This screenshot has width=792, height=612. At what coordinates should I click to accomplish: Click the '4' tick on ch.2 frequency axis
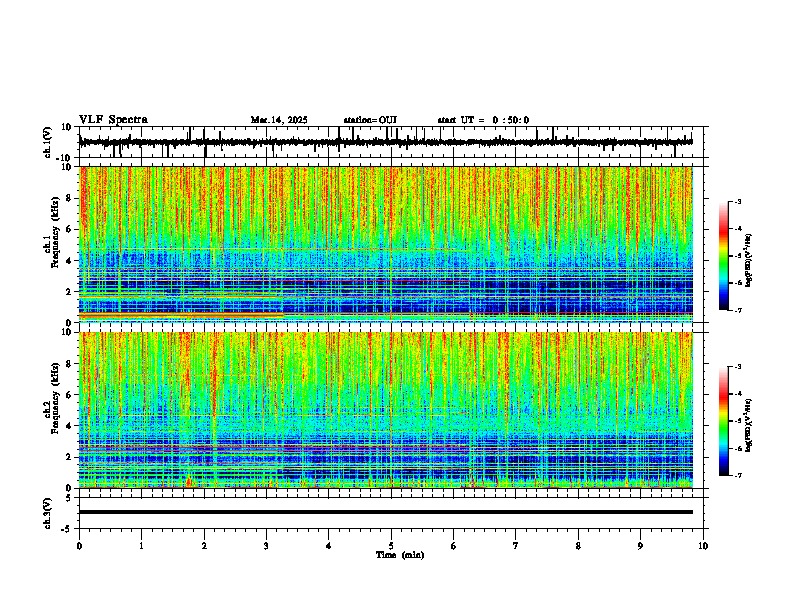69,426
